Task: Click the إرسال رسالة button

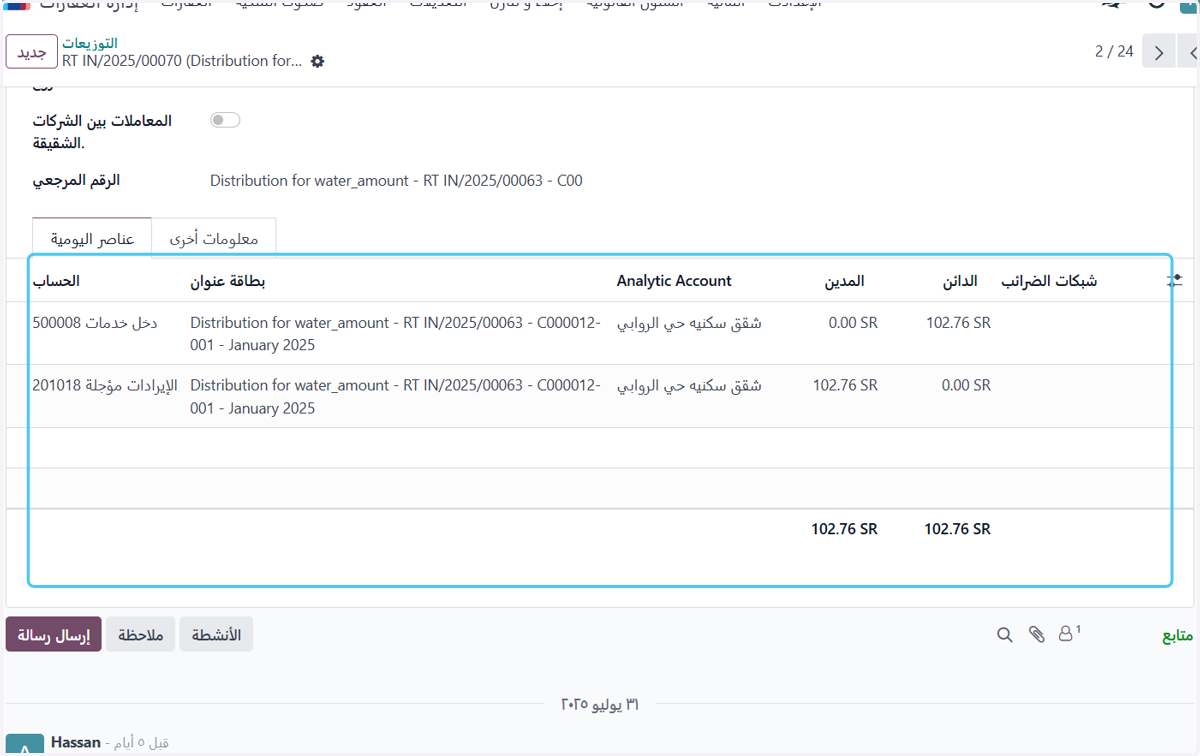Action: pos(54,635)
